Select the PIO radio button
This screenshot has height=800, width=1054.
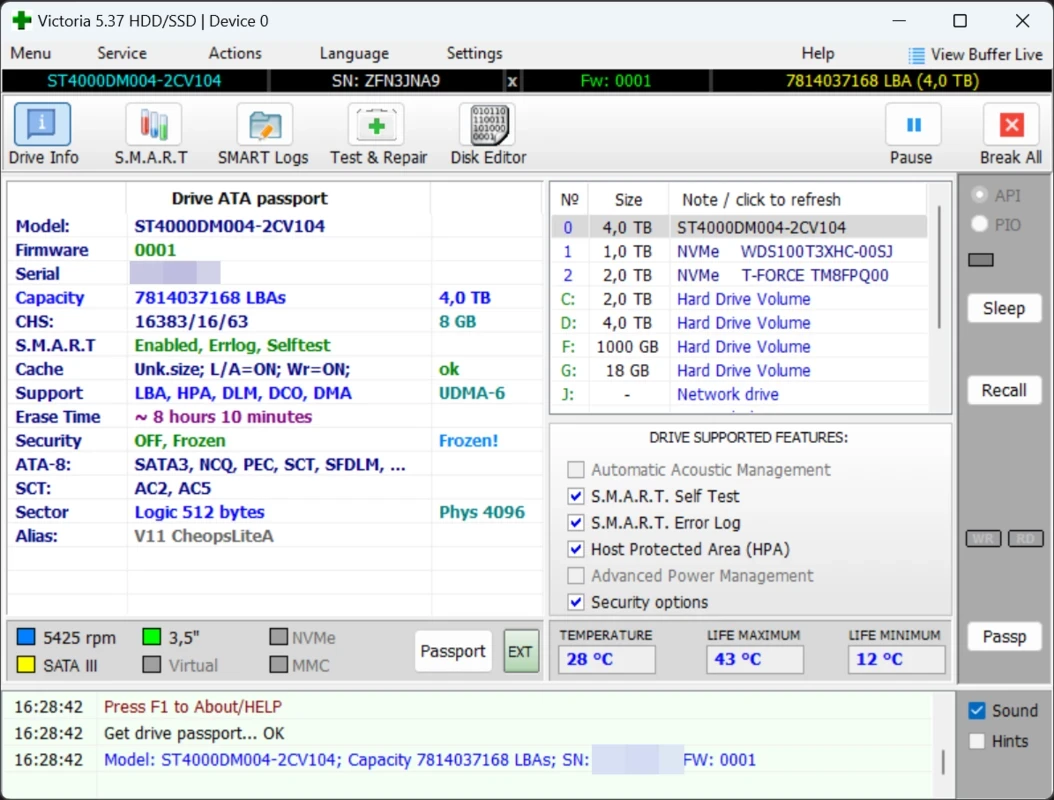[980, 225]
